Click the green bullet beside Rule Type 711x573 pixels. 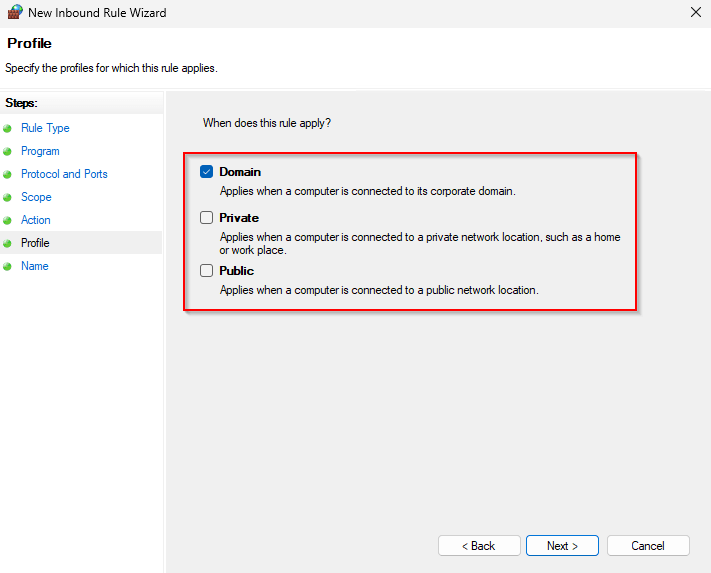8,129
